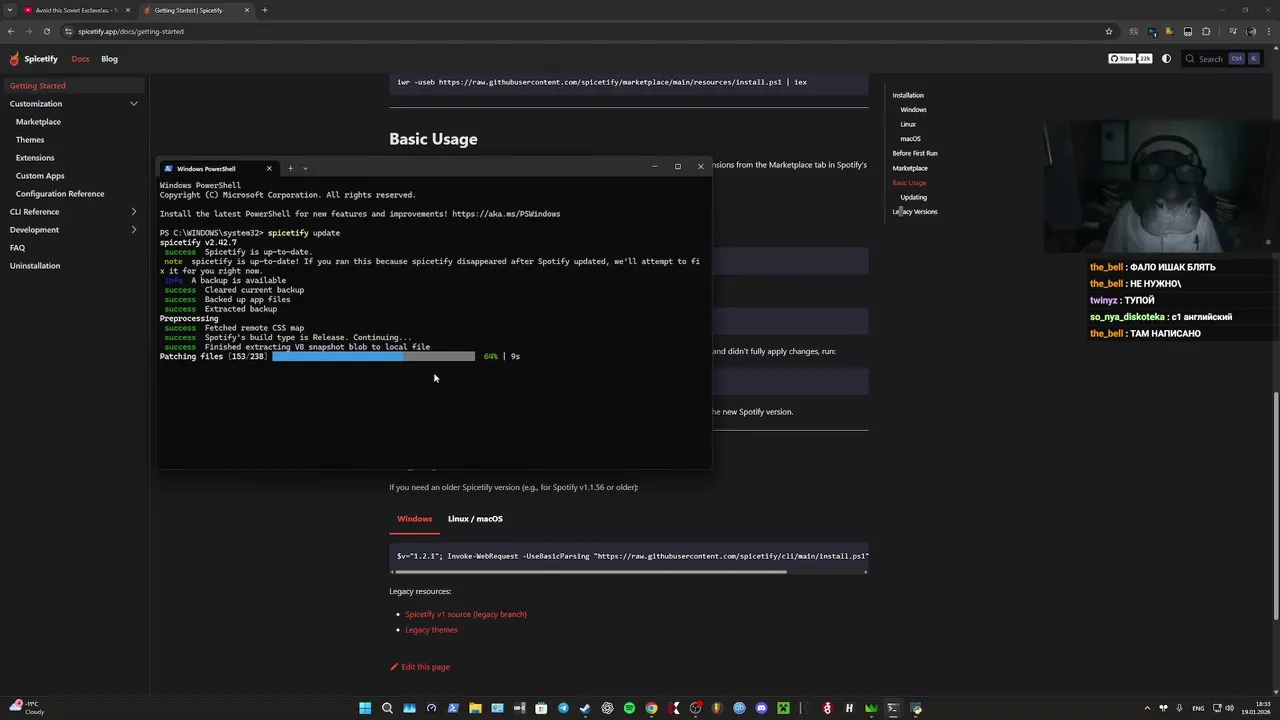Open FAQ page in sidebar
Screen dimensions: 1280x720
(x=17, y=248)
